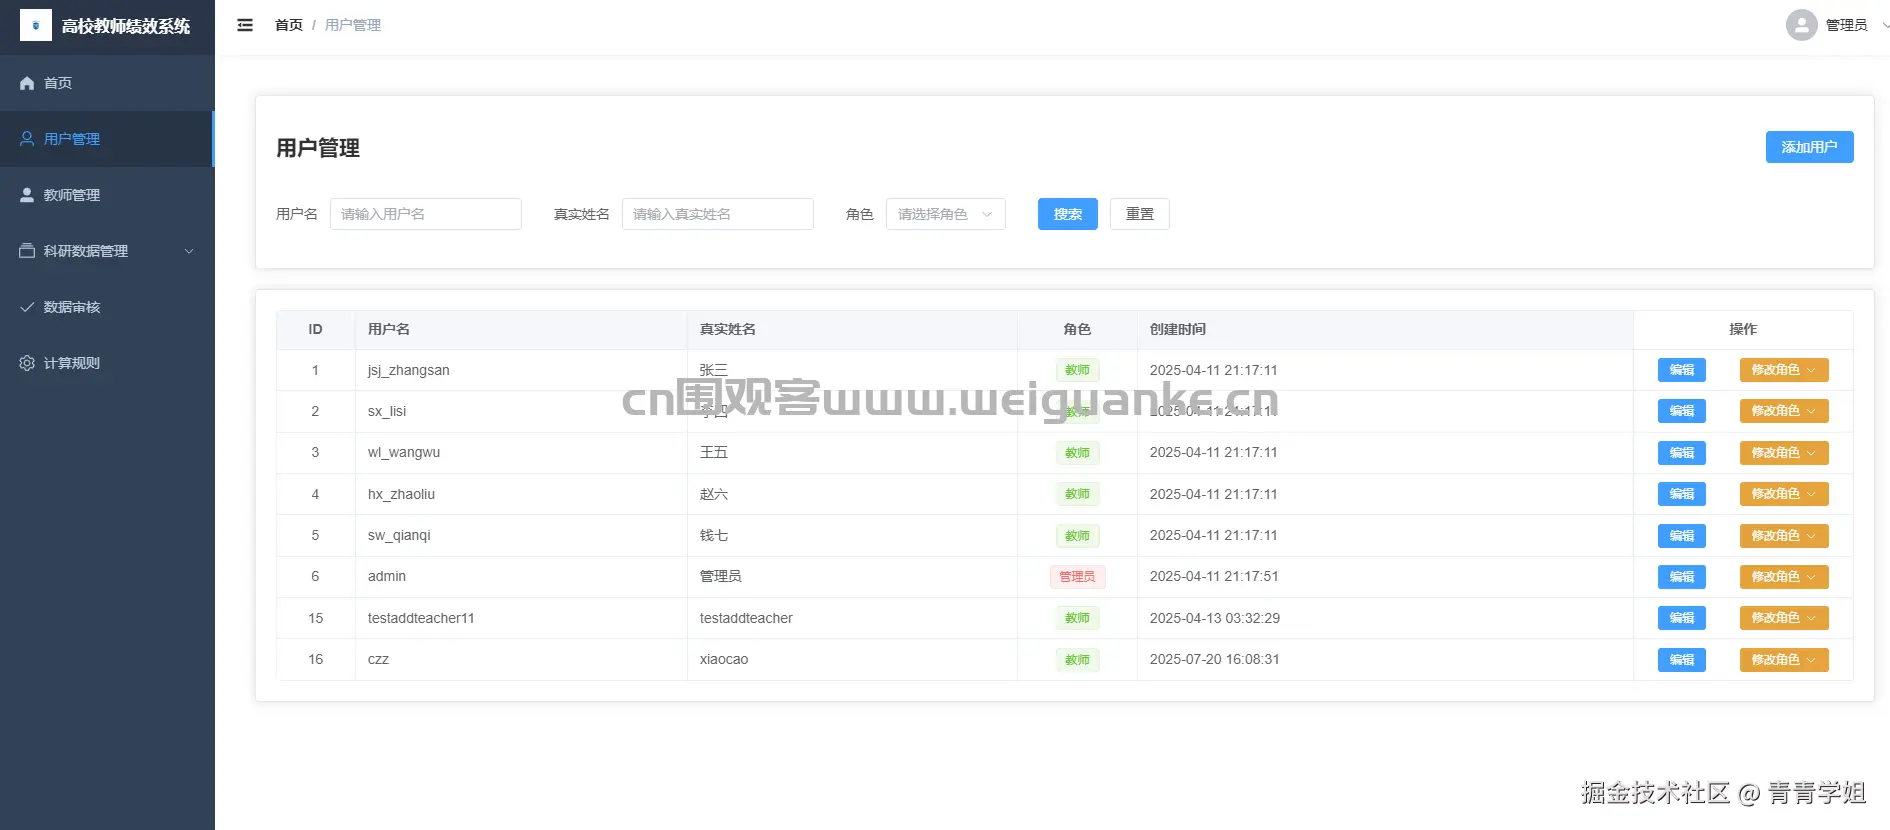This screenshot has height=830, width=1890.
Task: Edit user sx_lisi
Action: pyautogui.click(x=1682, y=411)
